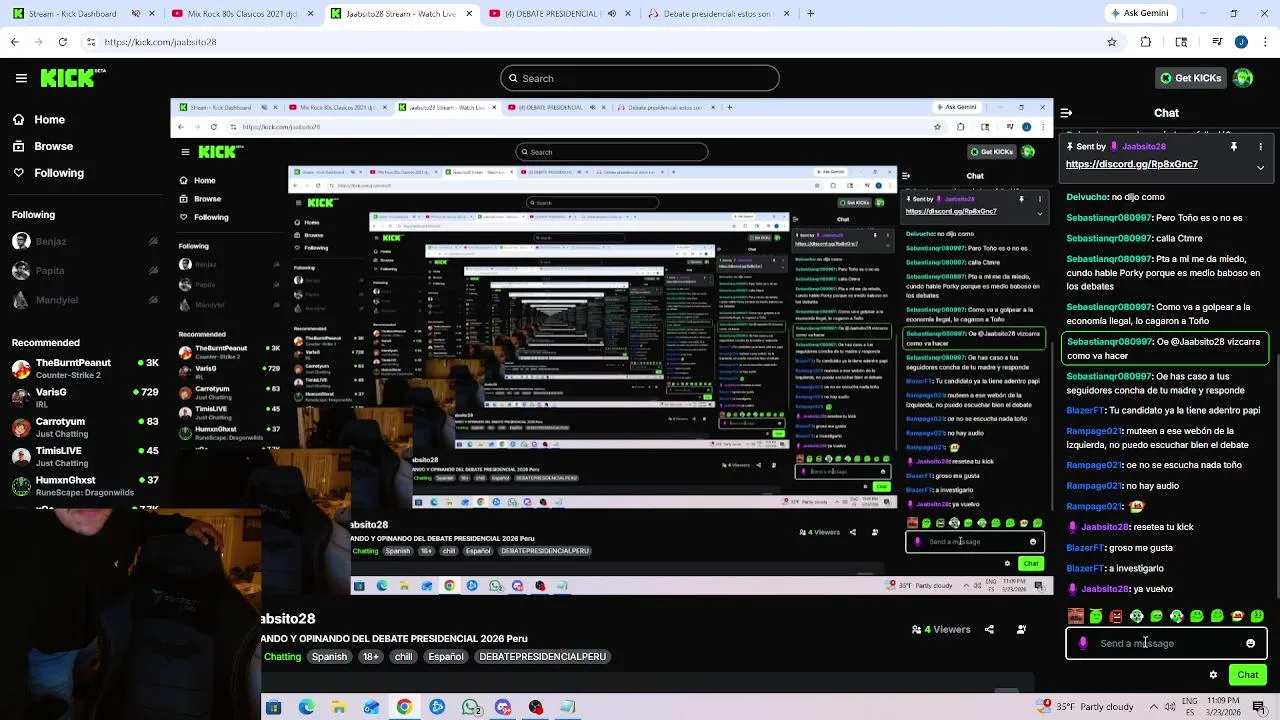Open WhatsApp from taskbar
This screenshot has height=720, width=1280.
click(470, 707)
